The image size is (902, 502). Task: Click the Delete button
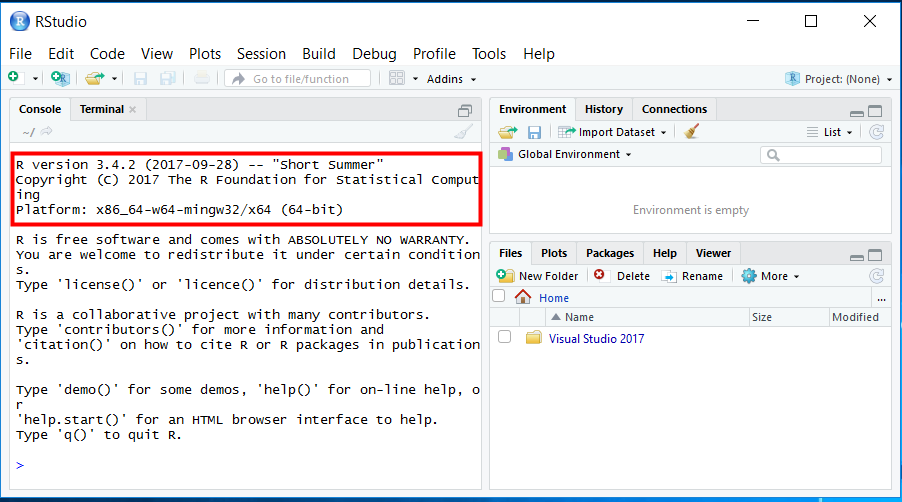621,276
